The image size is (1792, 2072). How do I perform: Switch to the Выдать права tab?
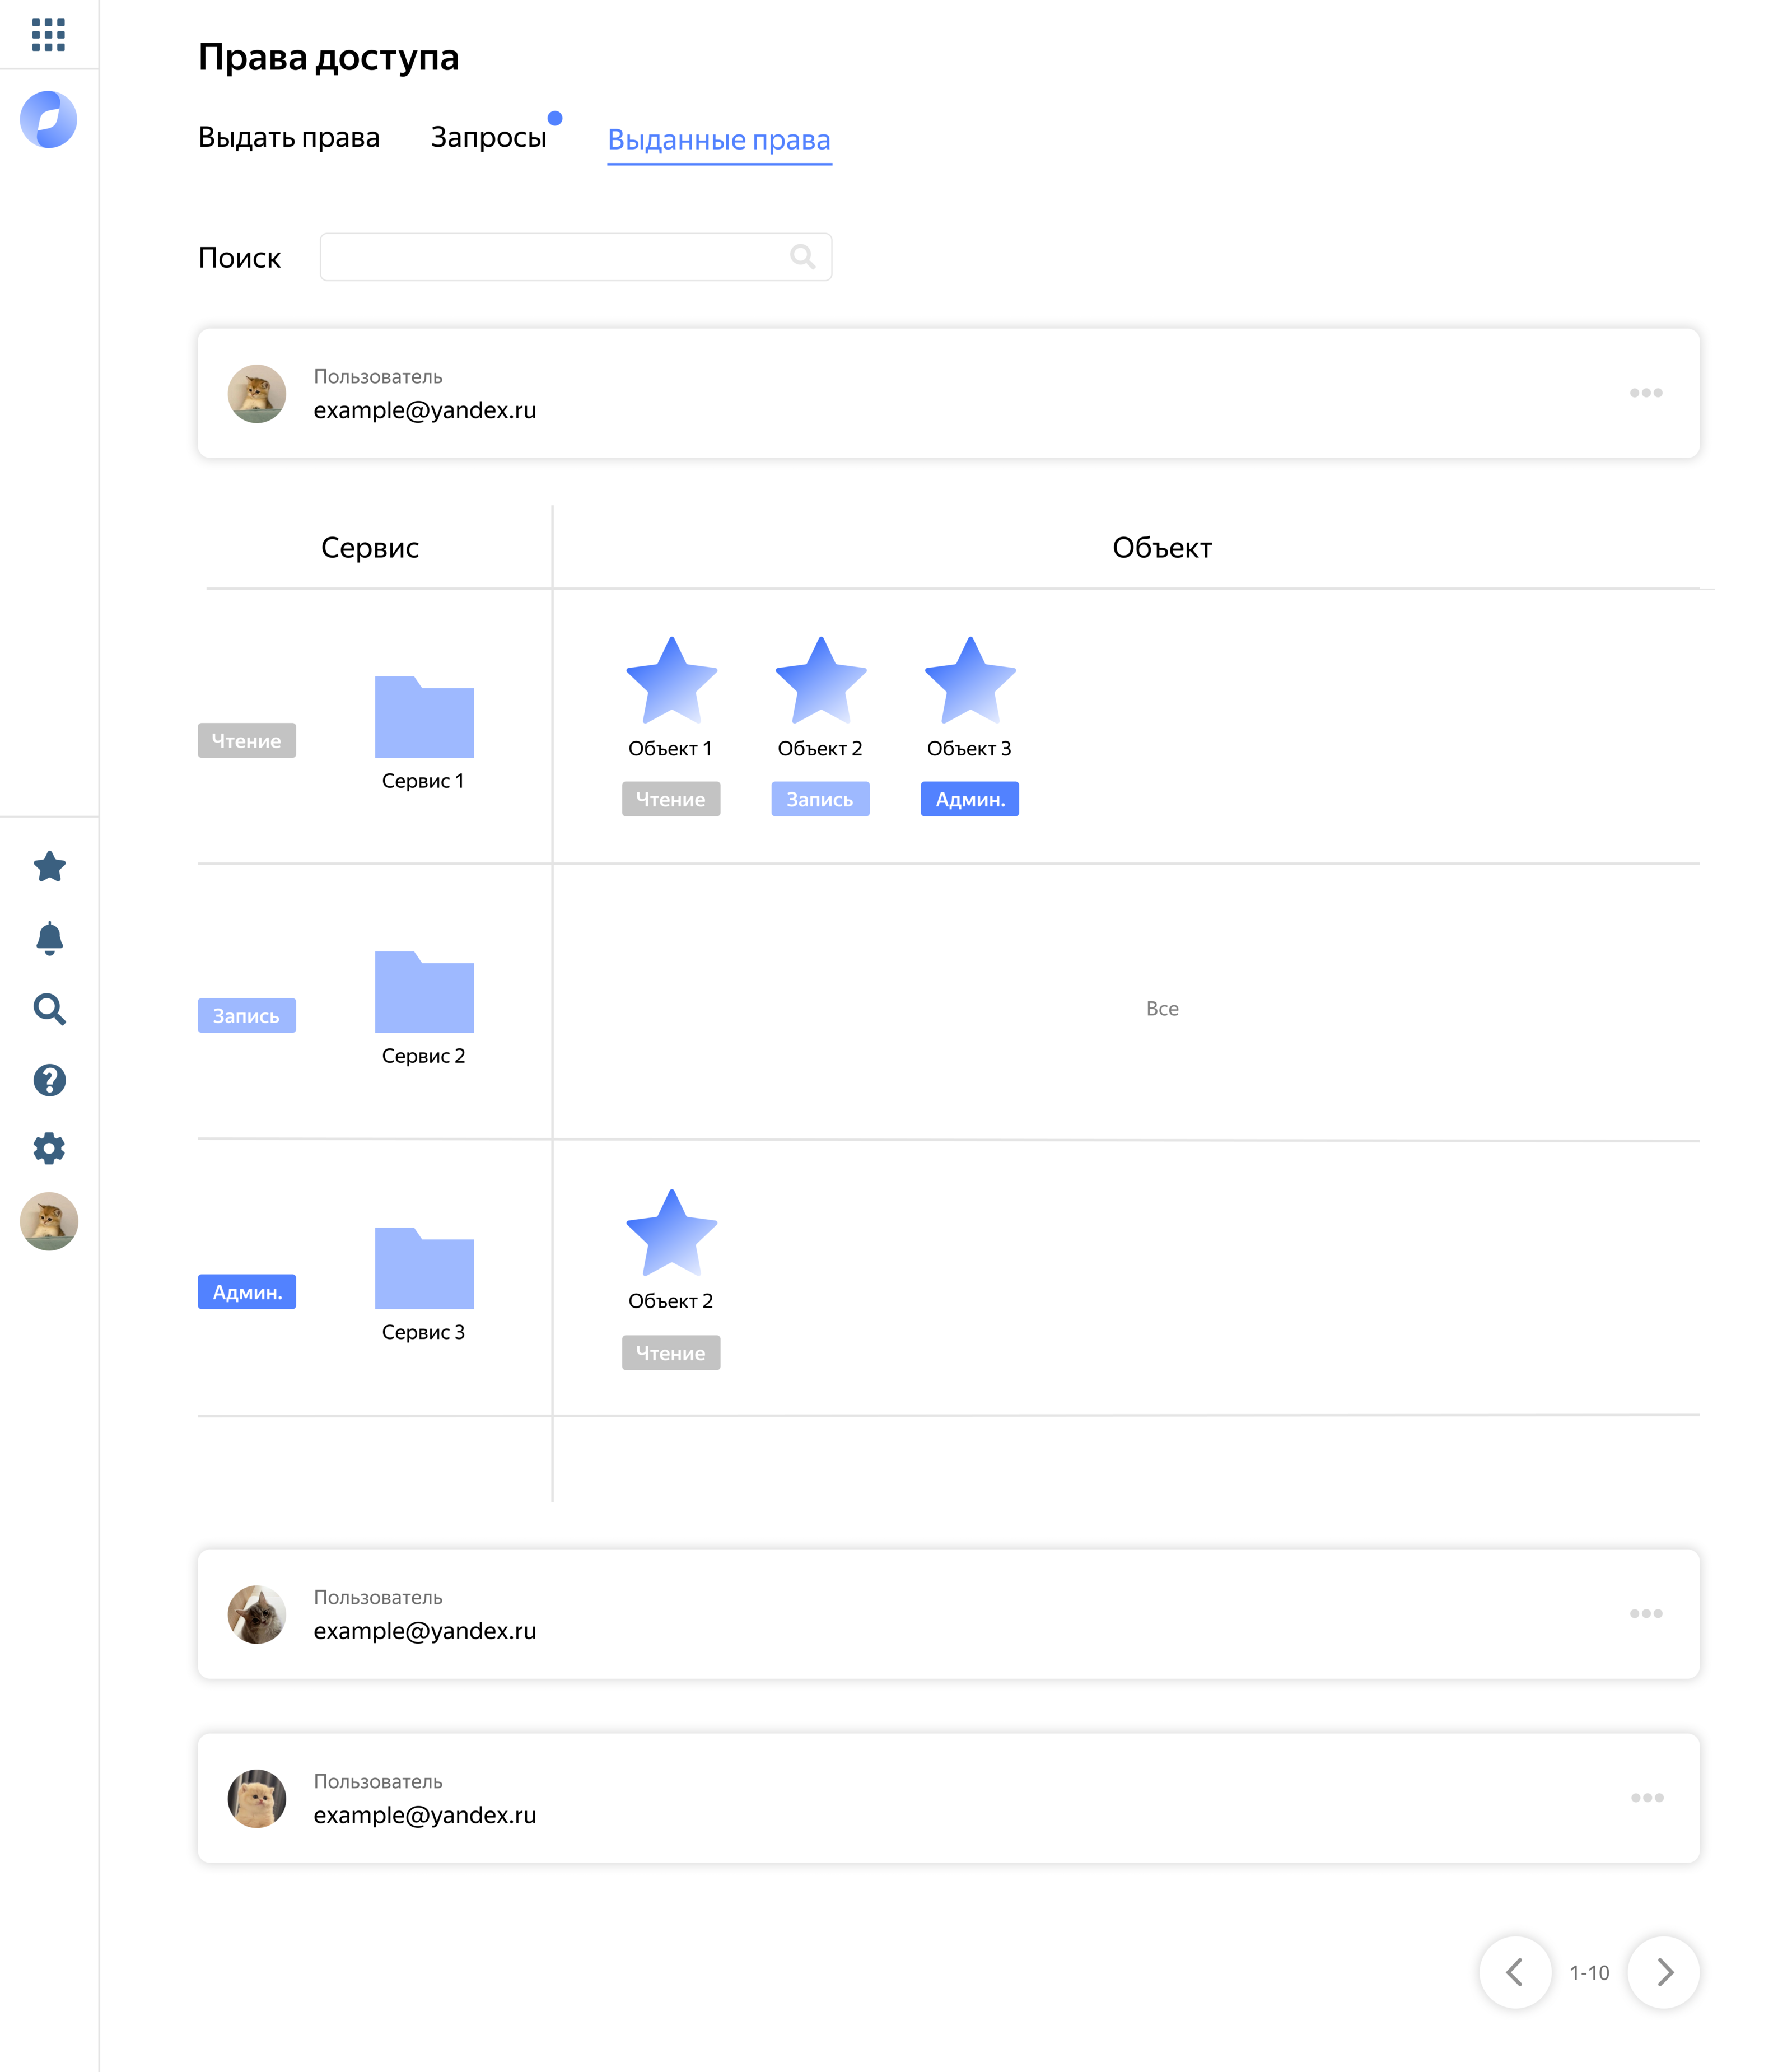pos(289,137)
